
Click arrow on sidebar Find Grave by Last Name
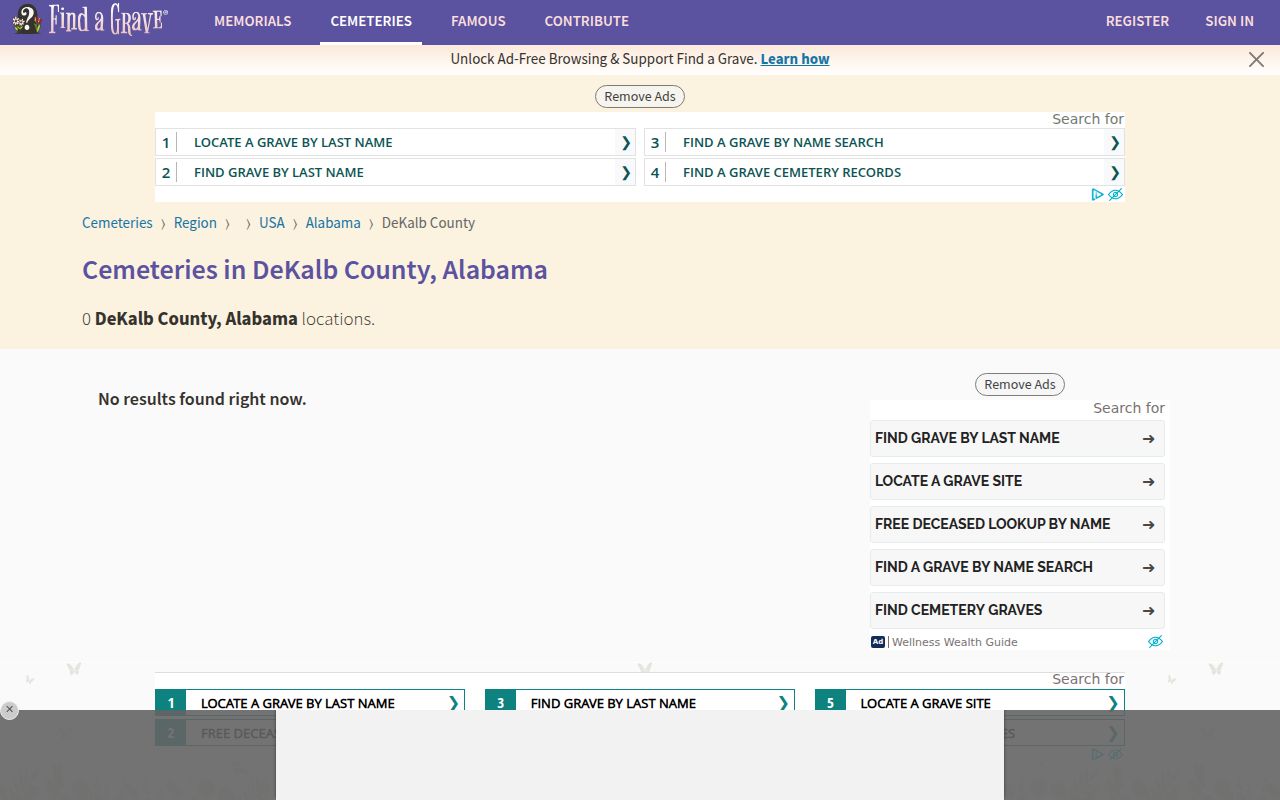pos(1148,438)
